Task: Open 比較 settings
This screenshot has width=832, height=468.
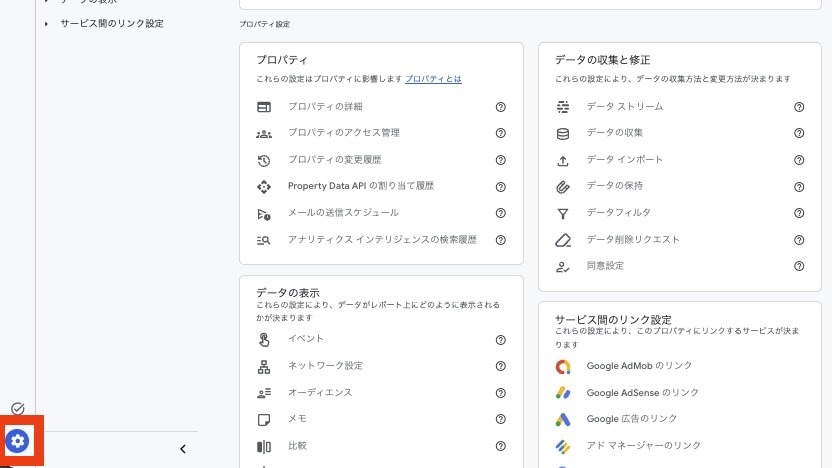Action: coord(297,445)
